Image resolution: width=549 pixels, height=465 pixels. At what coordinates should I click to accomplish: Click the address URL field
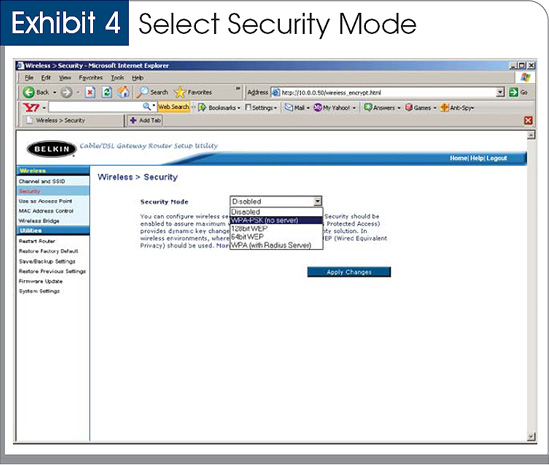point(388,92)
